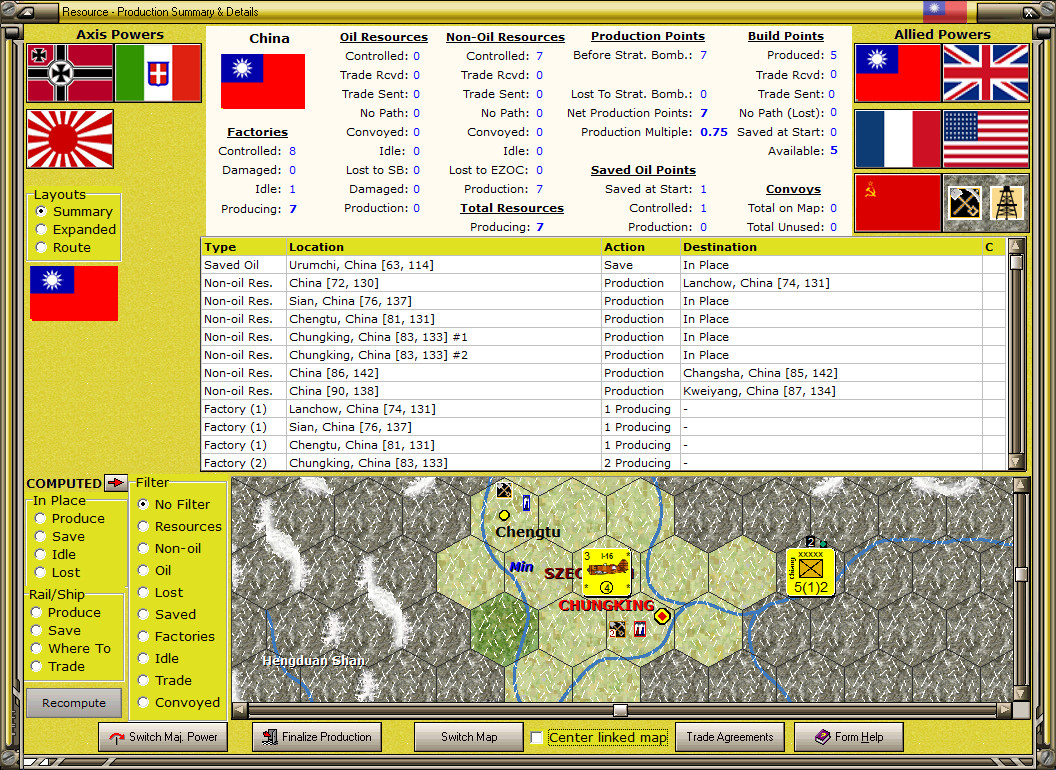Select the Chinese army counter on the map's right
Screen dimensions: 1056x770
[810, 572]
